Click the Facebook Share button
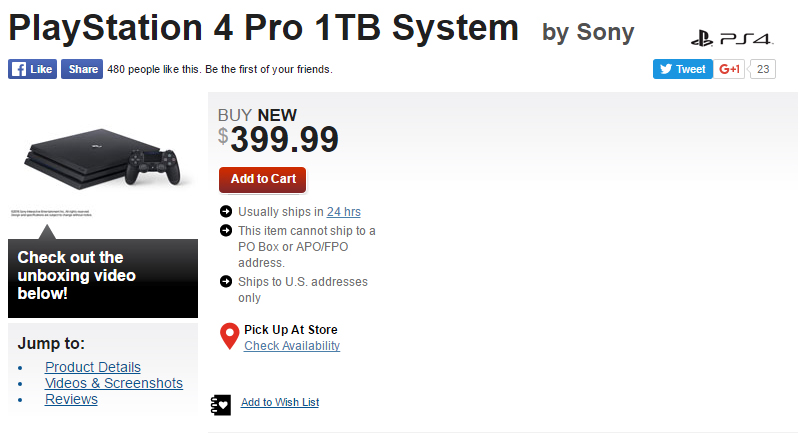This screenshot has width=803, height=433. (x=82, y=69)
